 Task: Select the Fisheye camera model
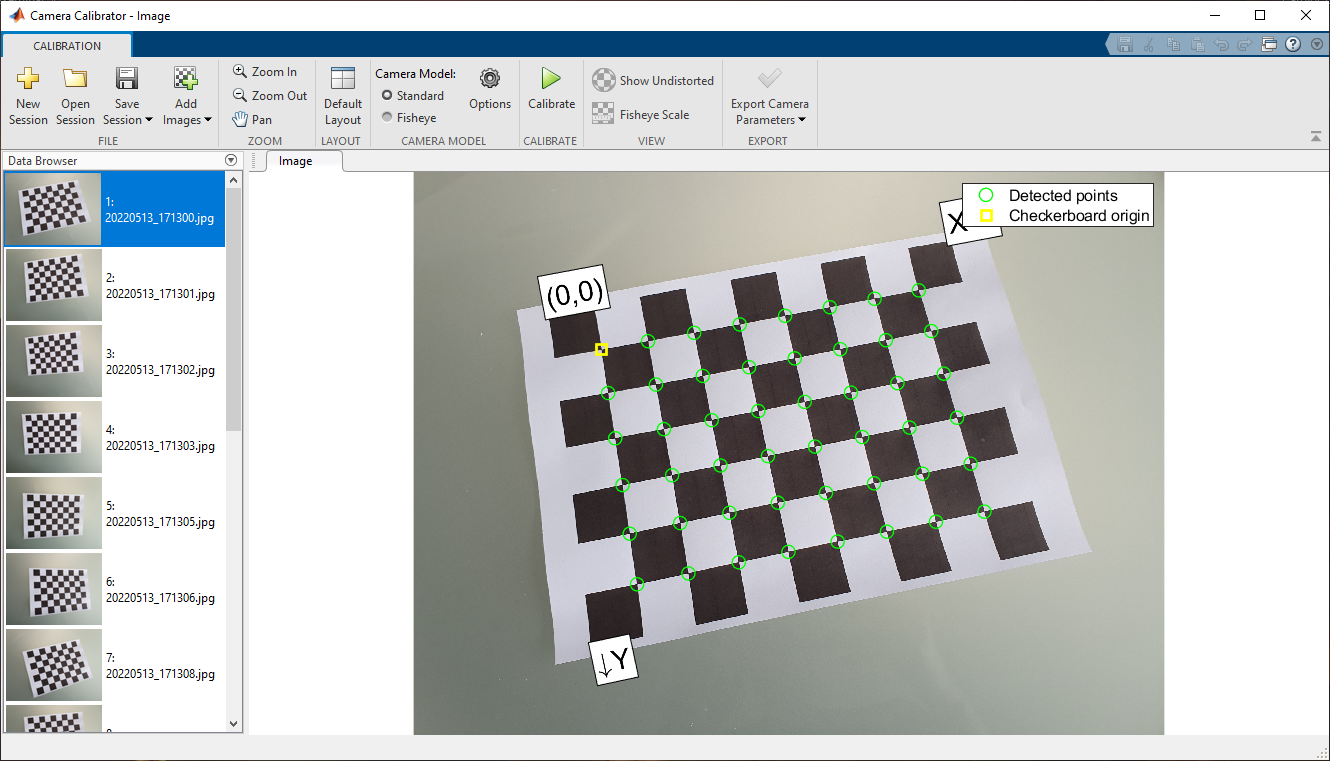coord(387,118)
